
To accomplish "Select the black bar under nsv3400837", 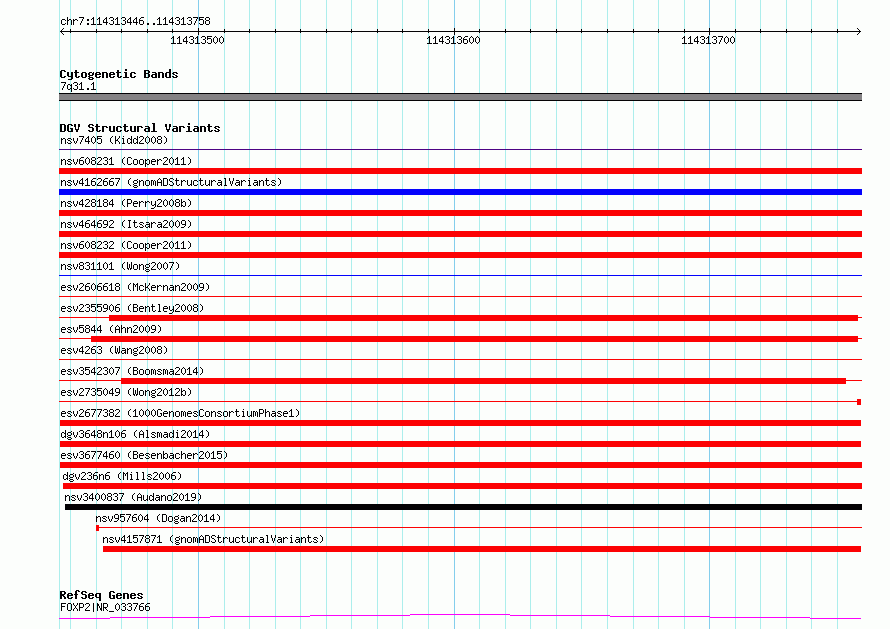I will click(x=463, y=507).
